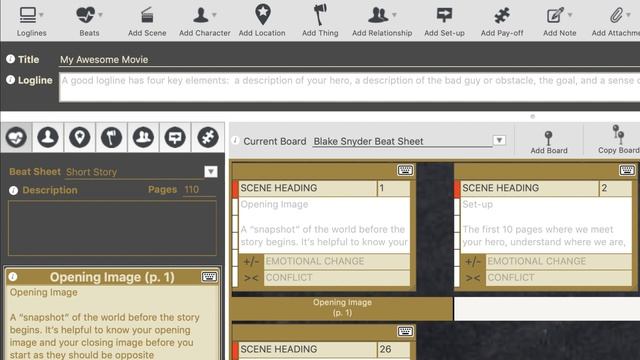
Task: Click Opening Image (p. 1) beat label bar
Action: (x=342, y=308)
